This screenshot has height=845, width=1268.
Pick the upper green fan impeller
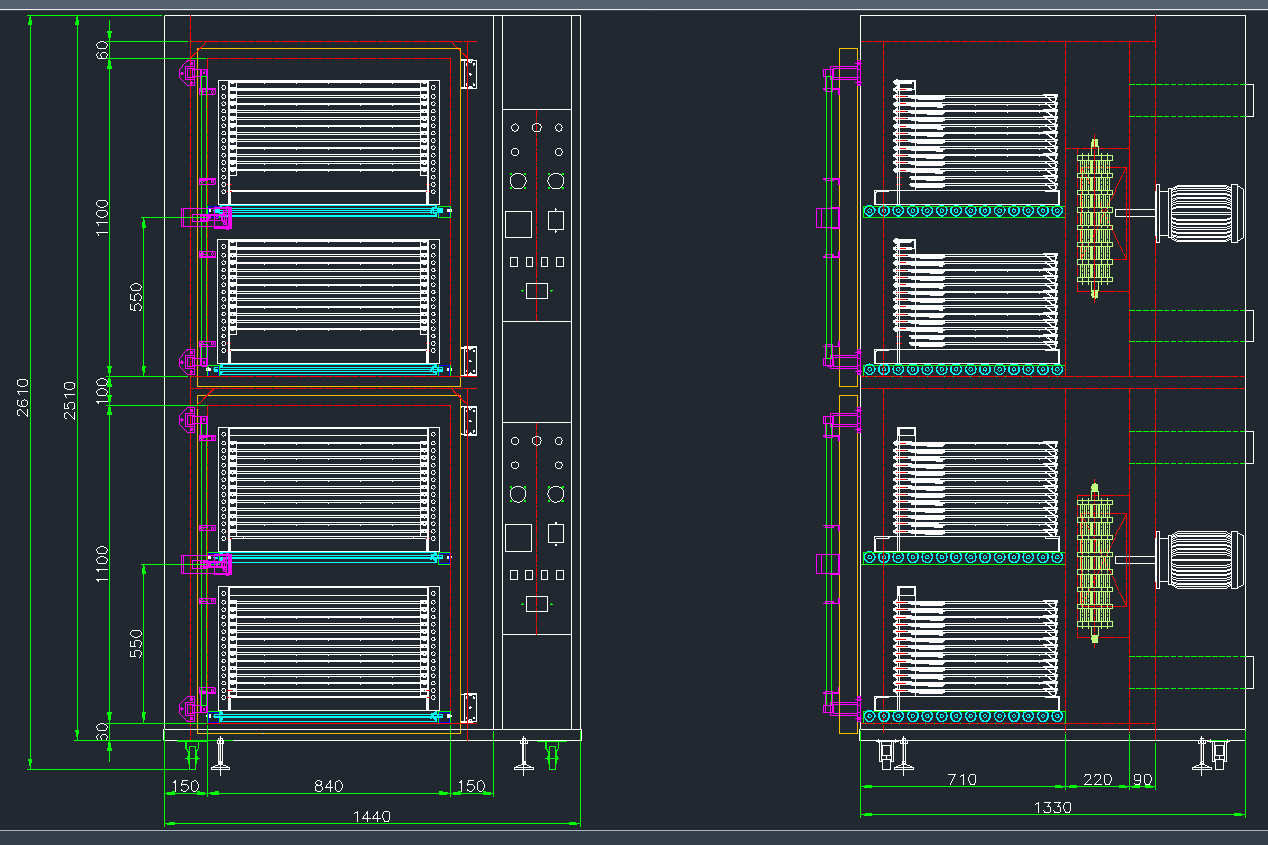(1095, 218)
